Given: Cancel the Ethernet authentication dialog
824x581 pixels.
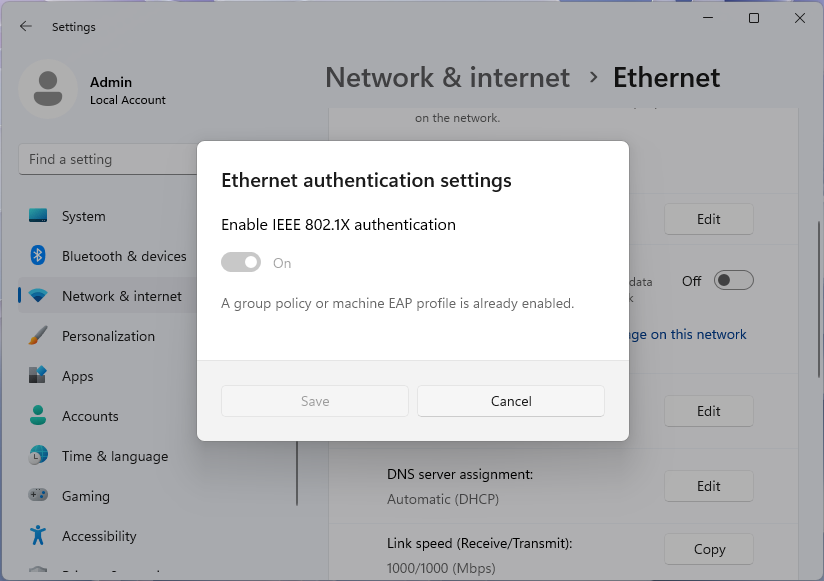Looking at the screenshot, I should coord(510,401).
